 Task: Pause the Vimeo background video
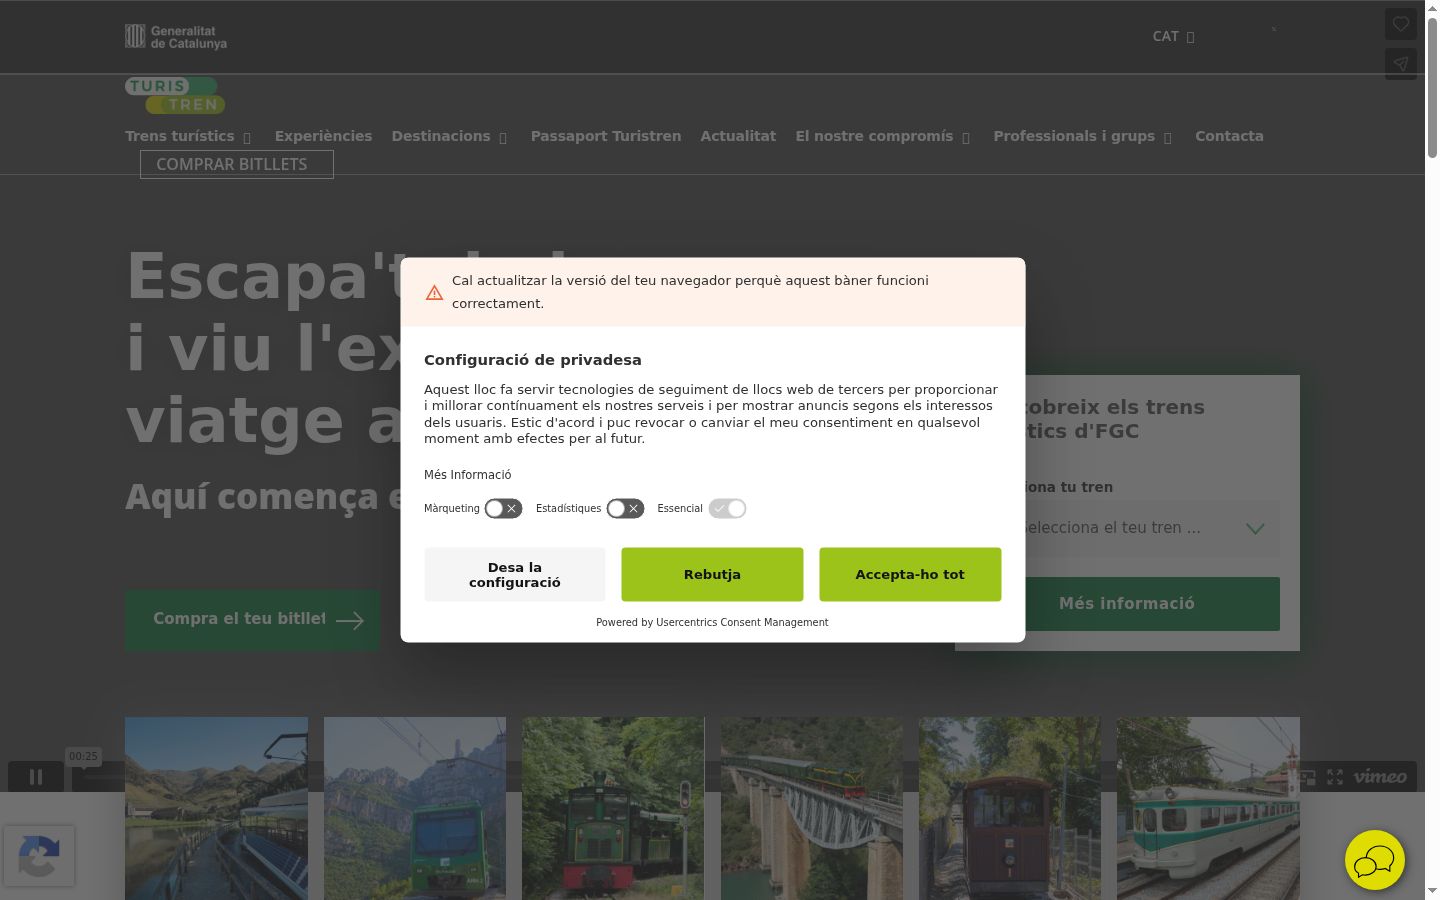[x=36, y=776]
